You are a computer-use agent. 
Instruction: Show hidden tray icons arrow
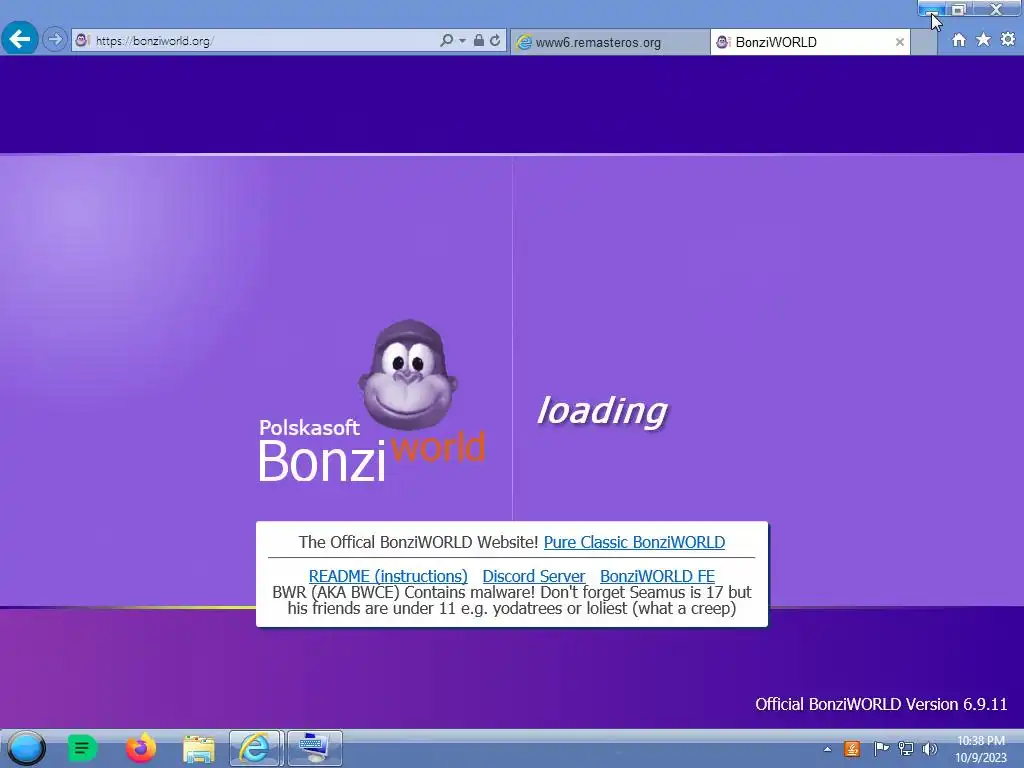coord(827,749)
